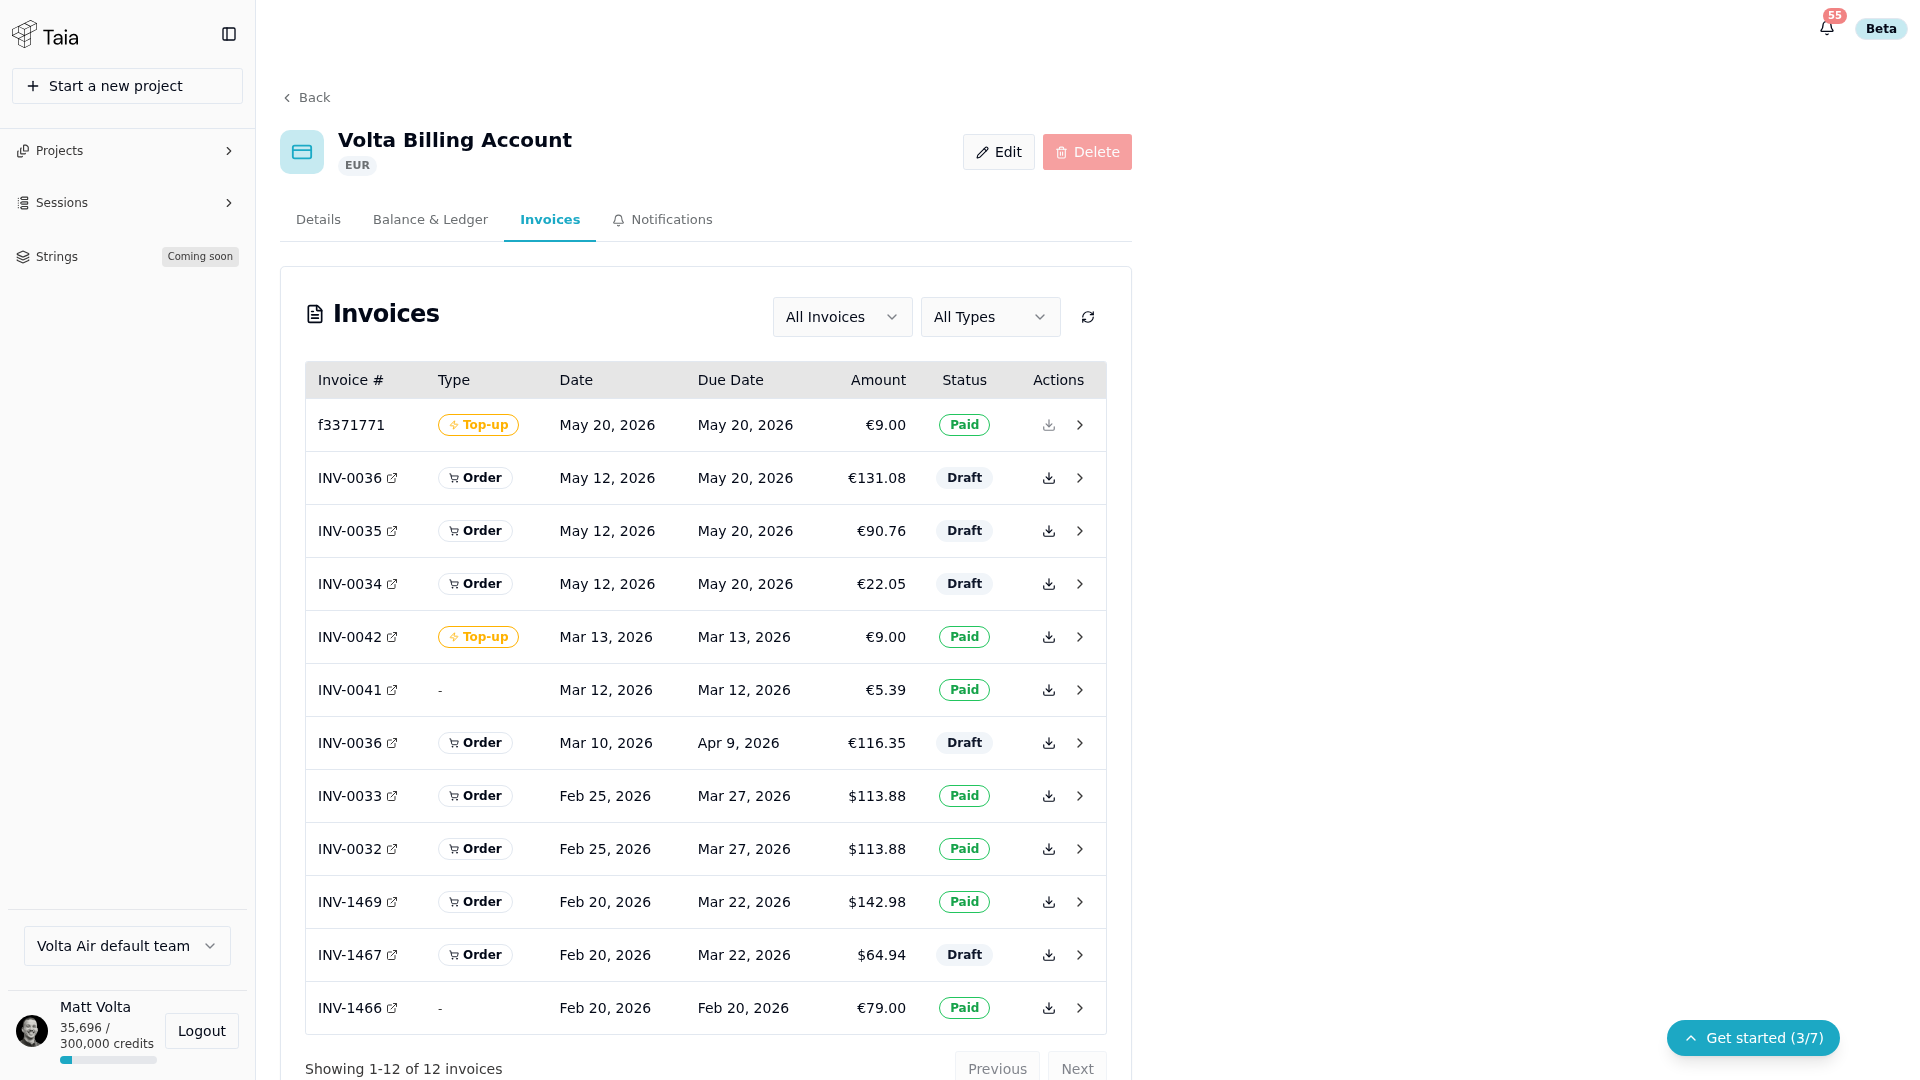This screenshot has width=1920, height=1080.
Task: Open external link icon for INV-1469
Action: coord(392,902)
